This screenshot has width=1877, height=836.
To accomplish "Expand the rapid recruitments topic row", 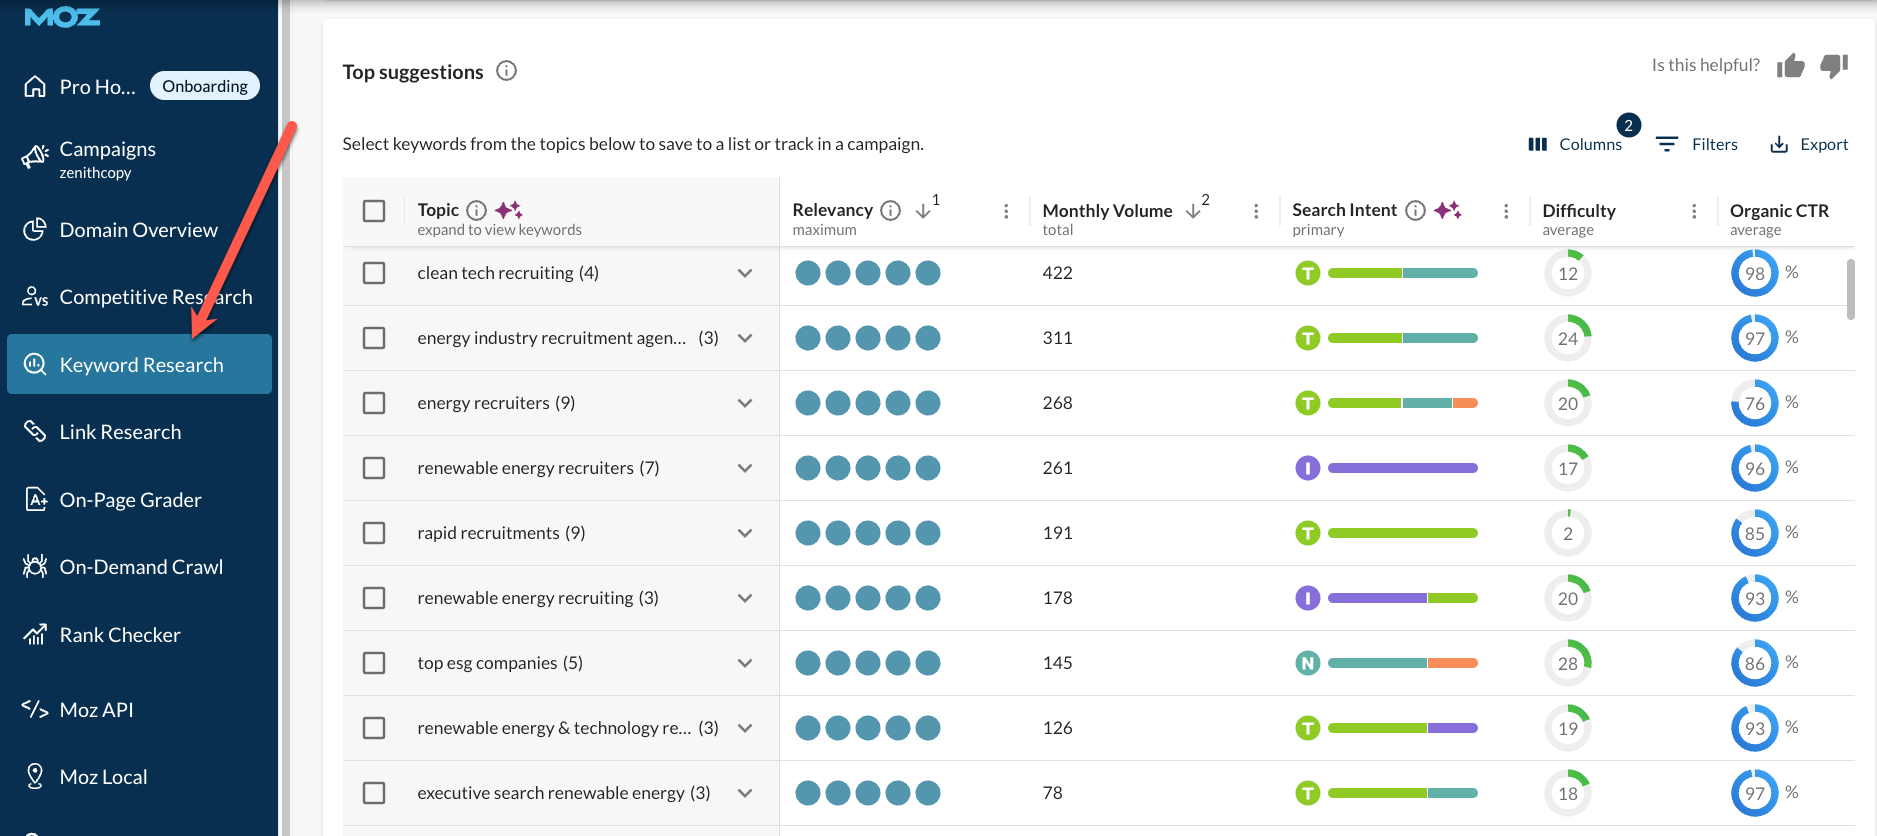I will (745, 533).
